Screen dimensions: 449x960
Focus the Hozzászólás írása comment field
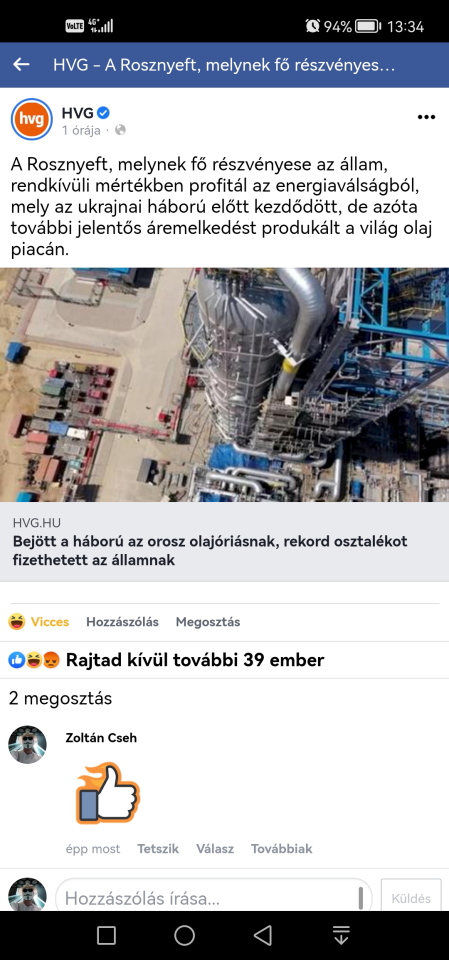[213, 898]
